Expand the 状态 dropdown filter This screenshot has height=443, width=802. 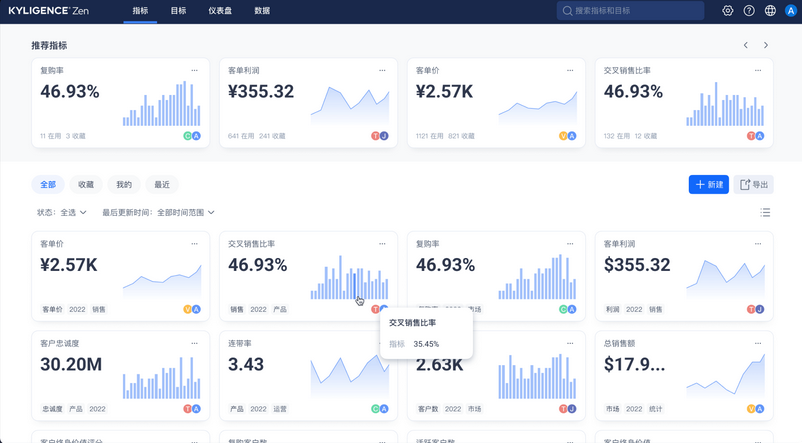point(62,213)
